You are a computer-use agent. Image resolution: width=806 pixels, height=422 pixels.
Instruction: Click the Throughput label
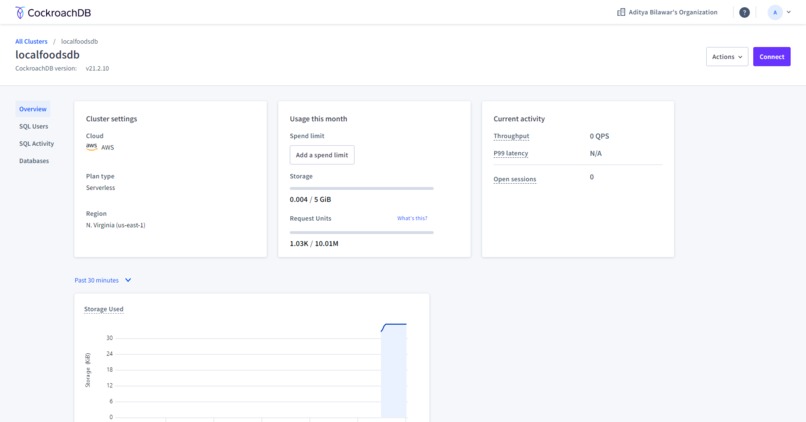[x=511, y=136]
